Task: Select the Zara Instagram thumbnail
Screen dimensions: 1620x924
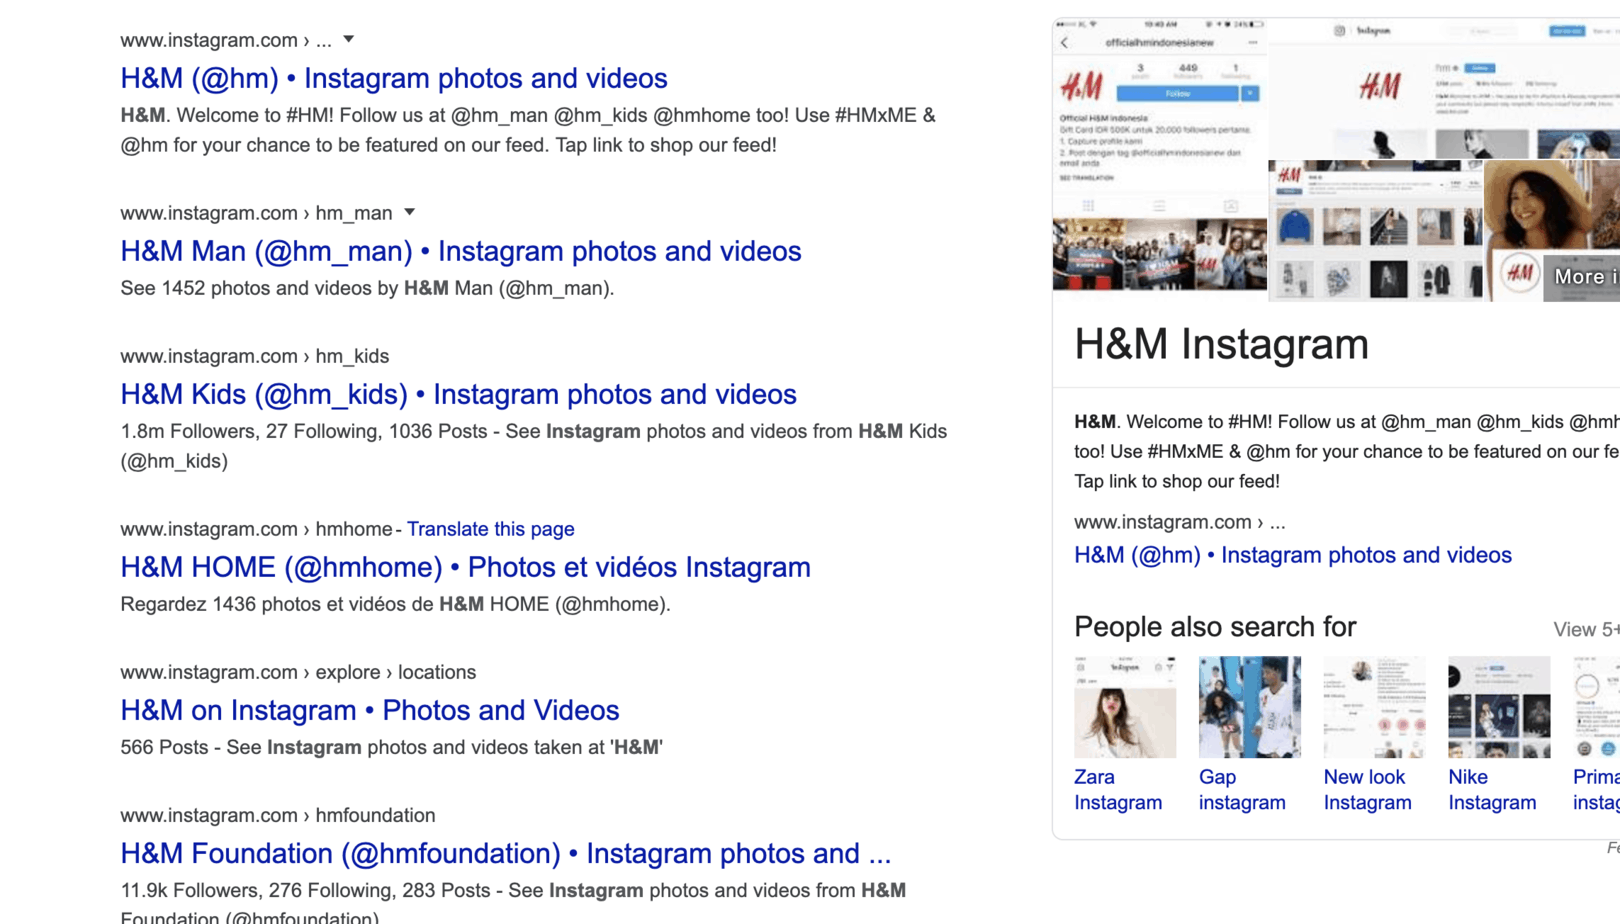Action: 1124,707
